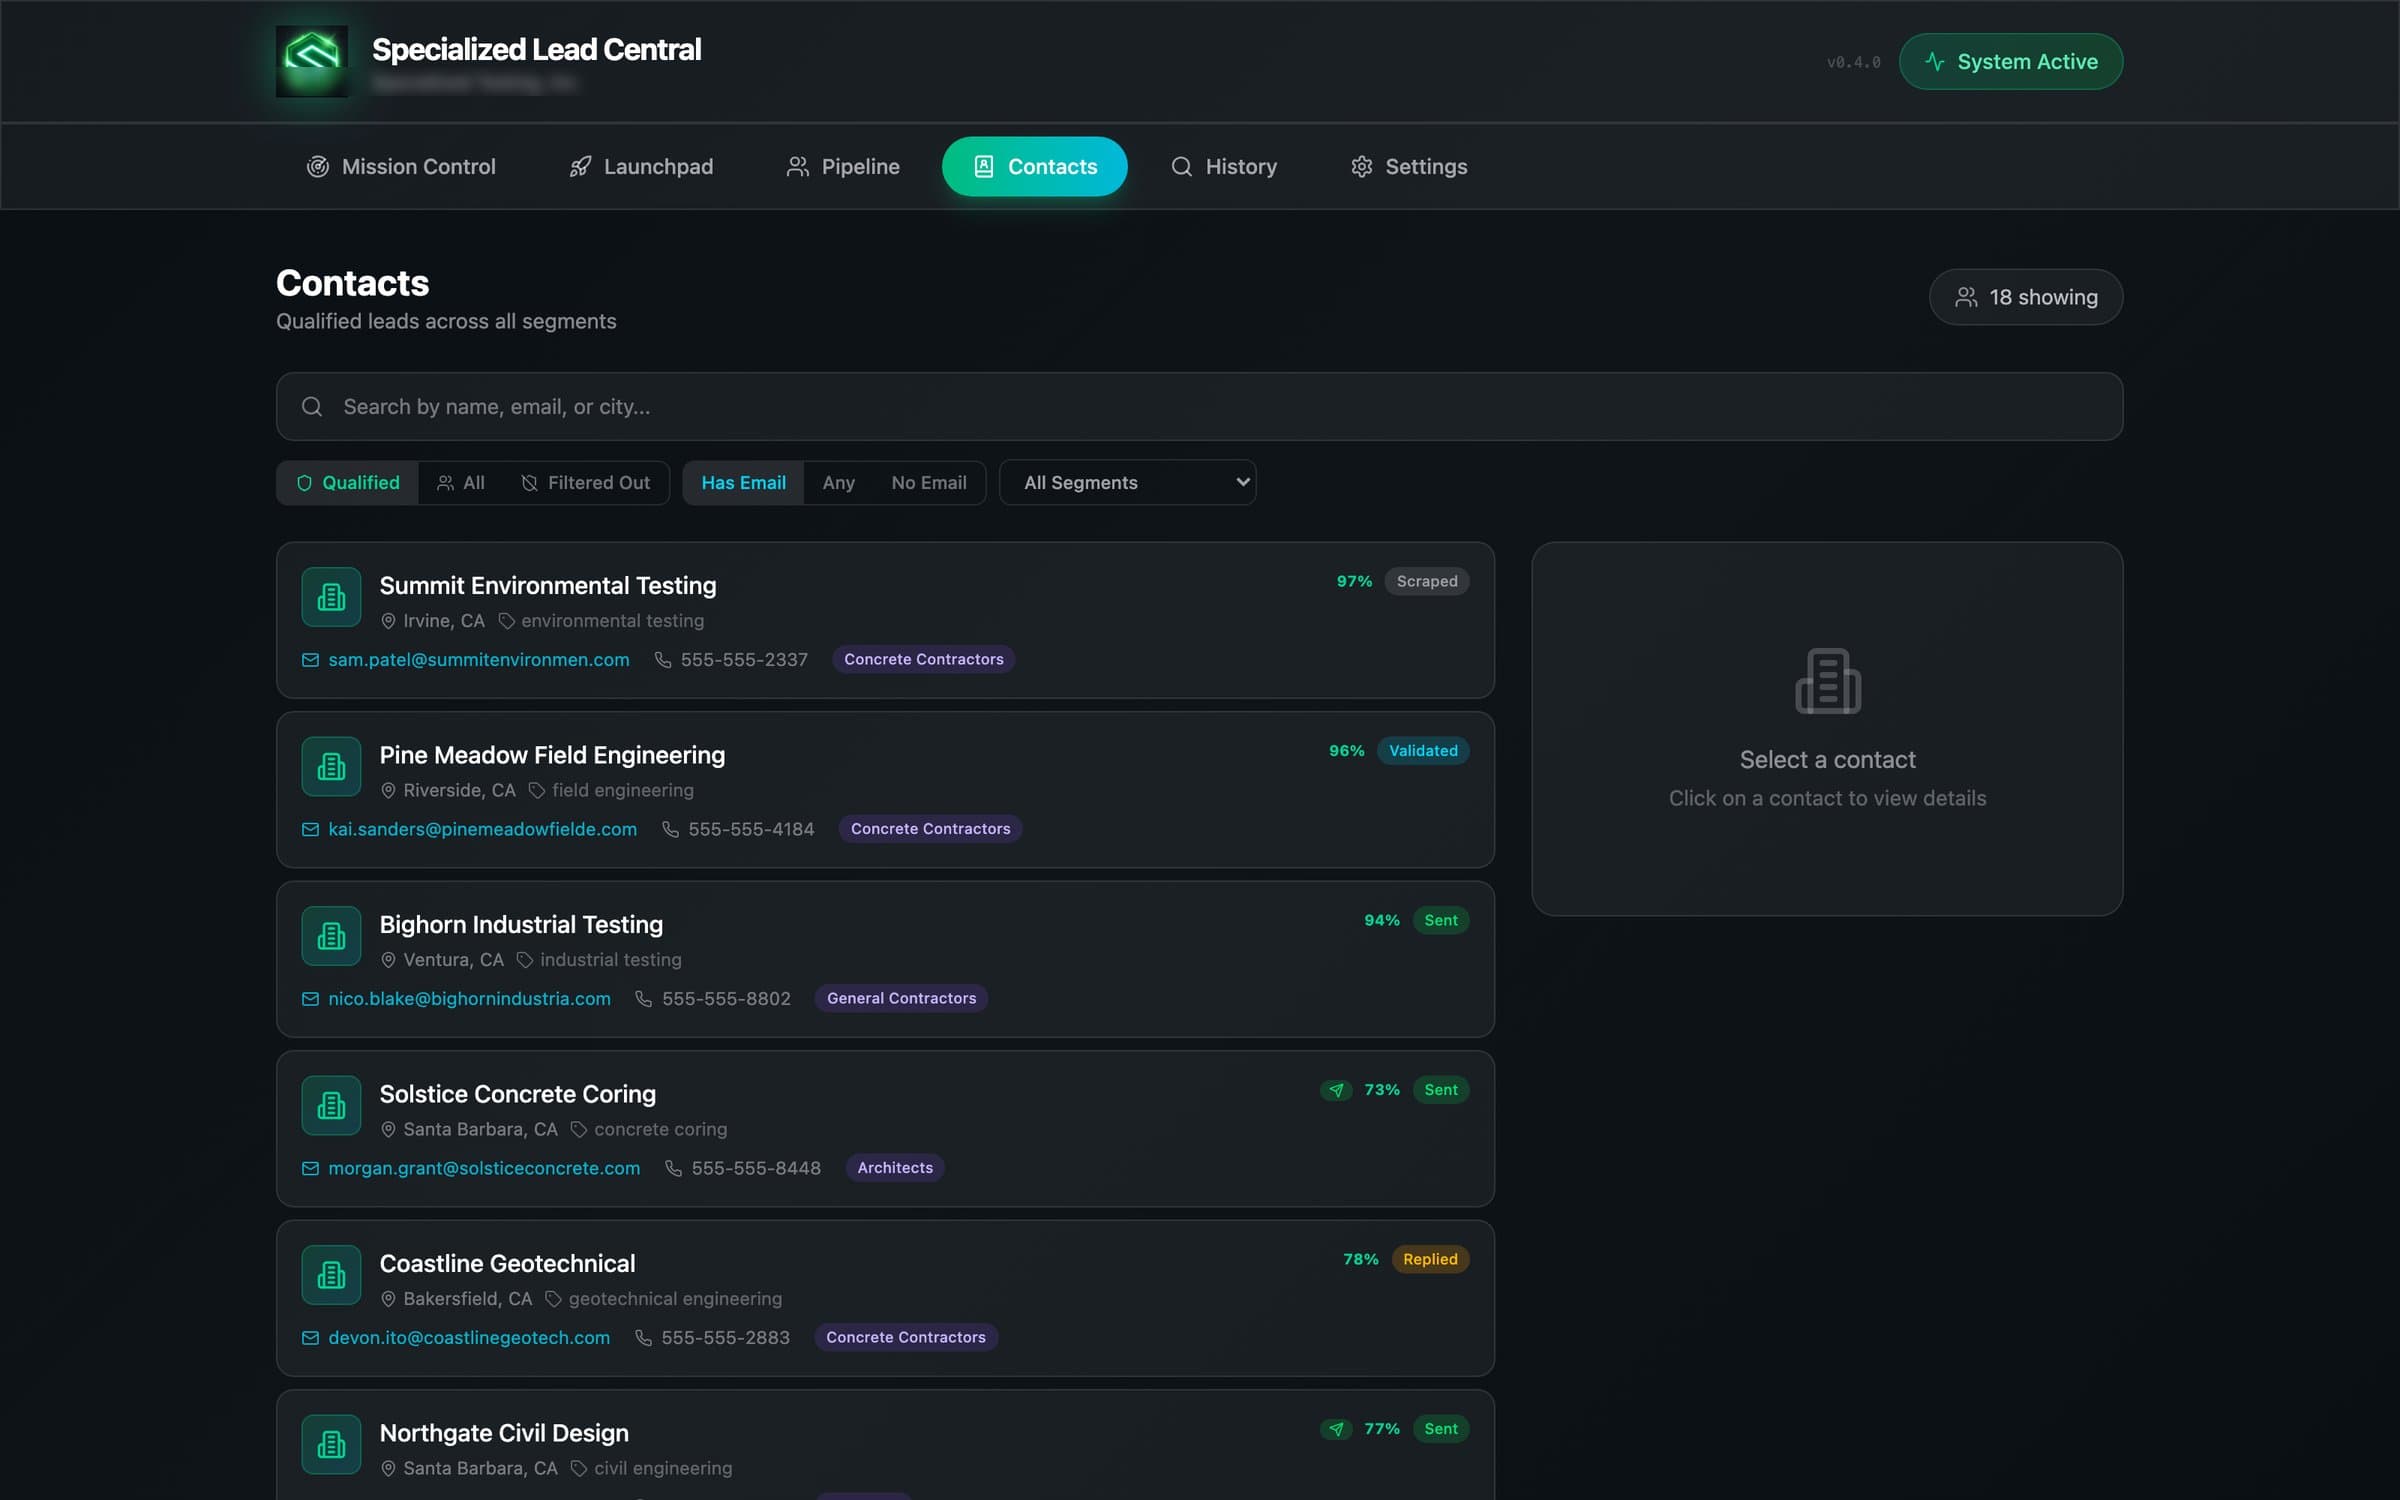Click the magnifier icon in the search bar
The image size is (2400, 1500).
tap(312, 407)
